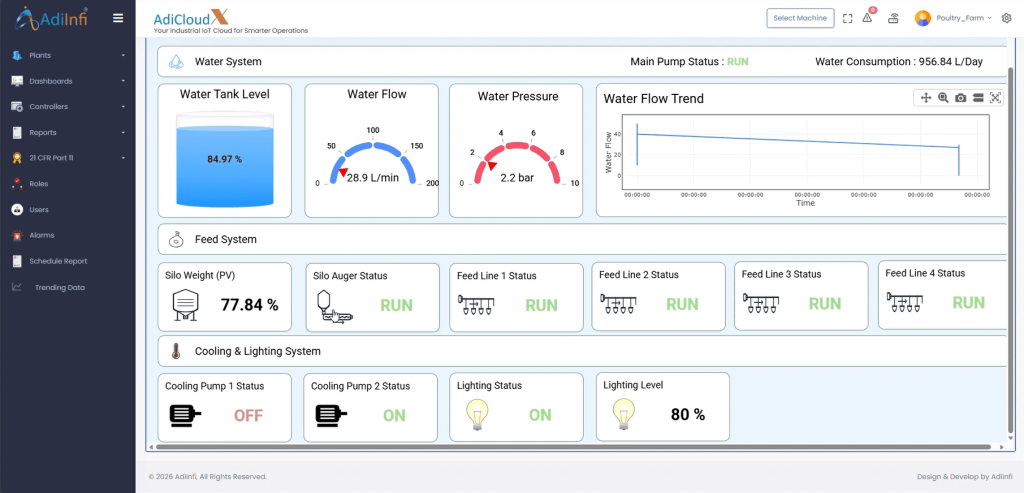
Task: Click the Cooling Pump 2 ON status
Action: (x=394, y=415)
